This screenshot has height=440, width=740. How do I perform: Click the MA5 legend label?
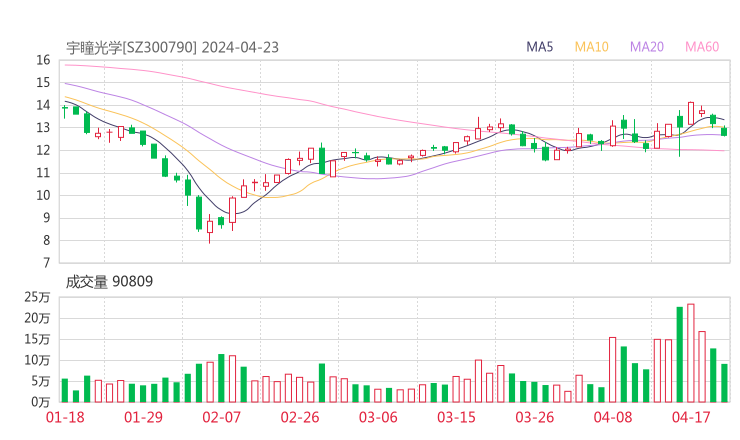point(539,47)
